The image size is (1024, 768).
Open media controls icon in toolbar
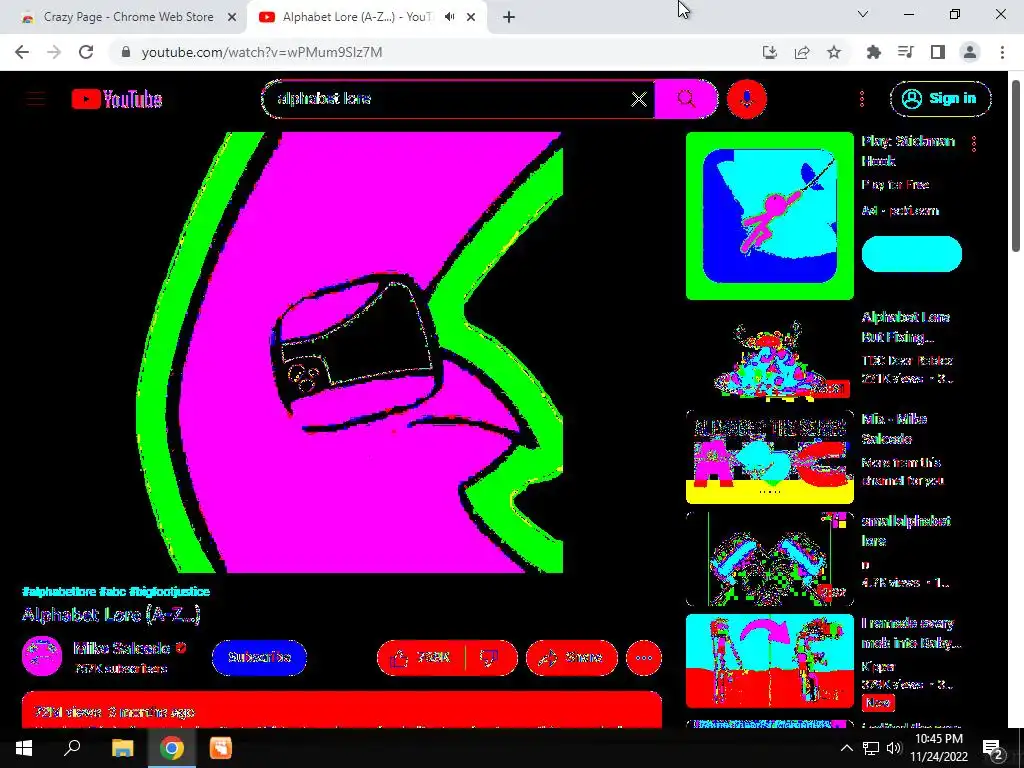[906, 52]
